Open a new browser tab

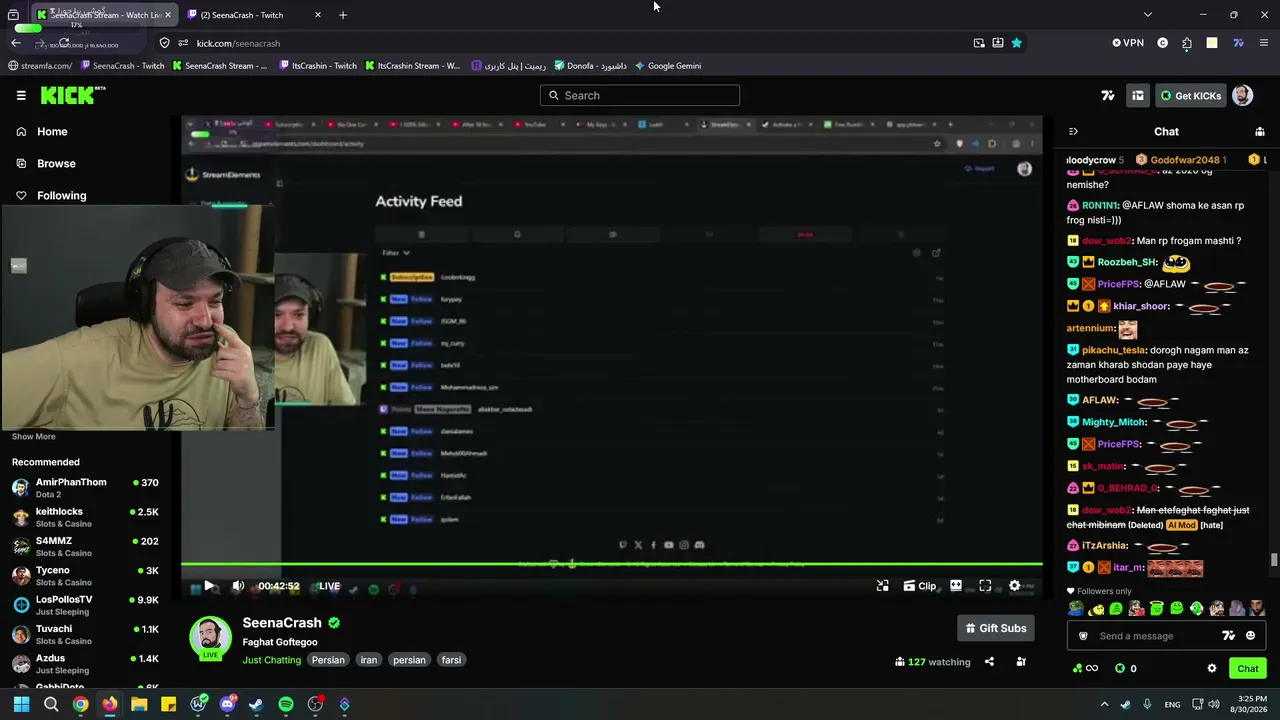[343, 15]
